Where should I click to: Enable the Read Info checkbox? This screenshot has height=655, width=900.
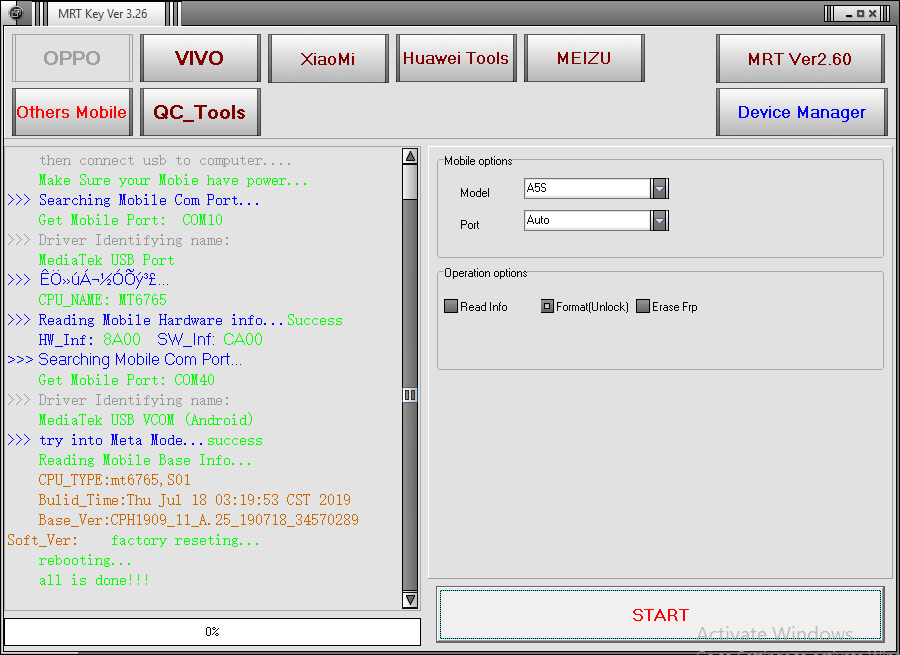pyautogui.click(x=451, y=307)
